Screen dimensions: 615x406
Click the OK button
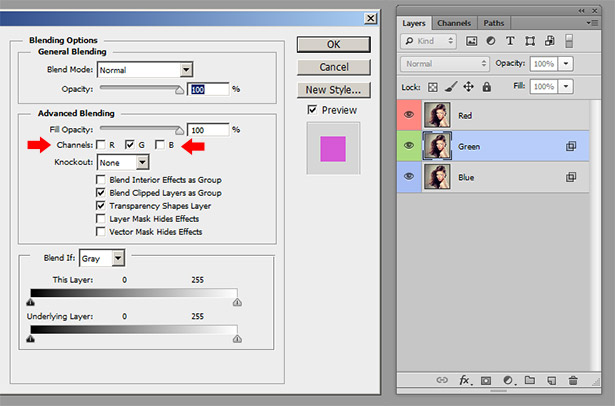point(334,44)
